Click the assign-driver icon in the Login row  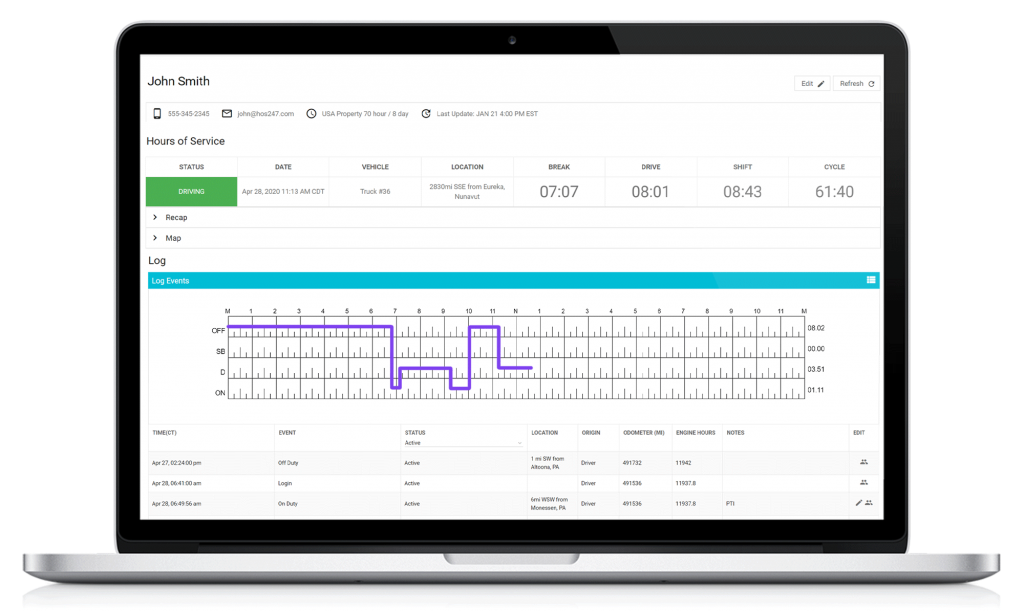tap(864, 482)
